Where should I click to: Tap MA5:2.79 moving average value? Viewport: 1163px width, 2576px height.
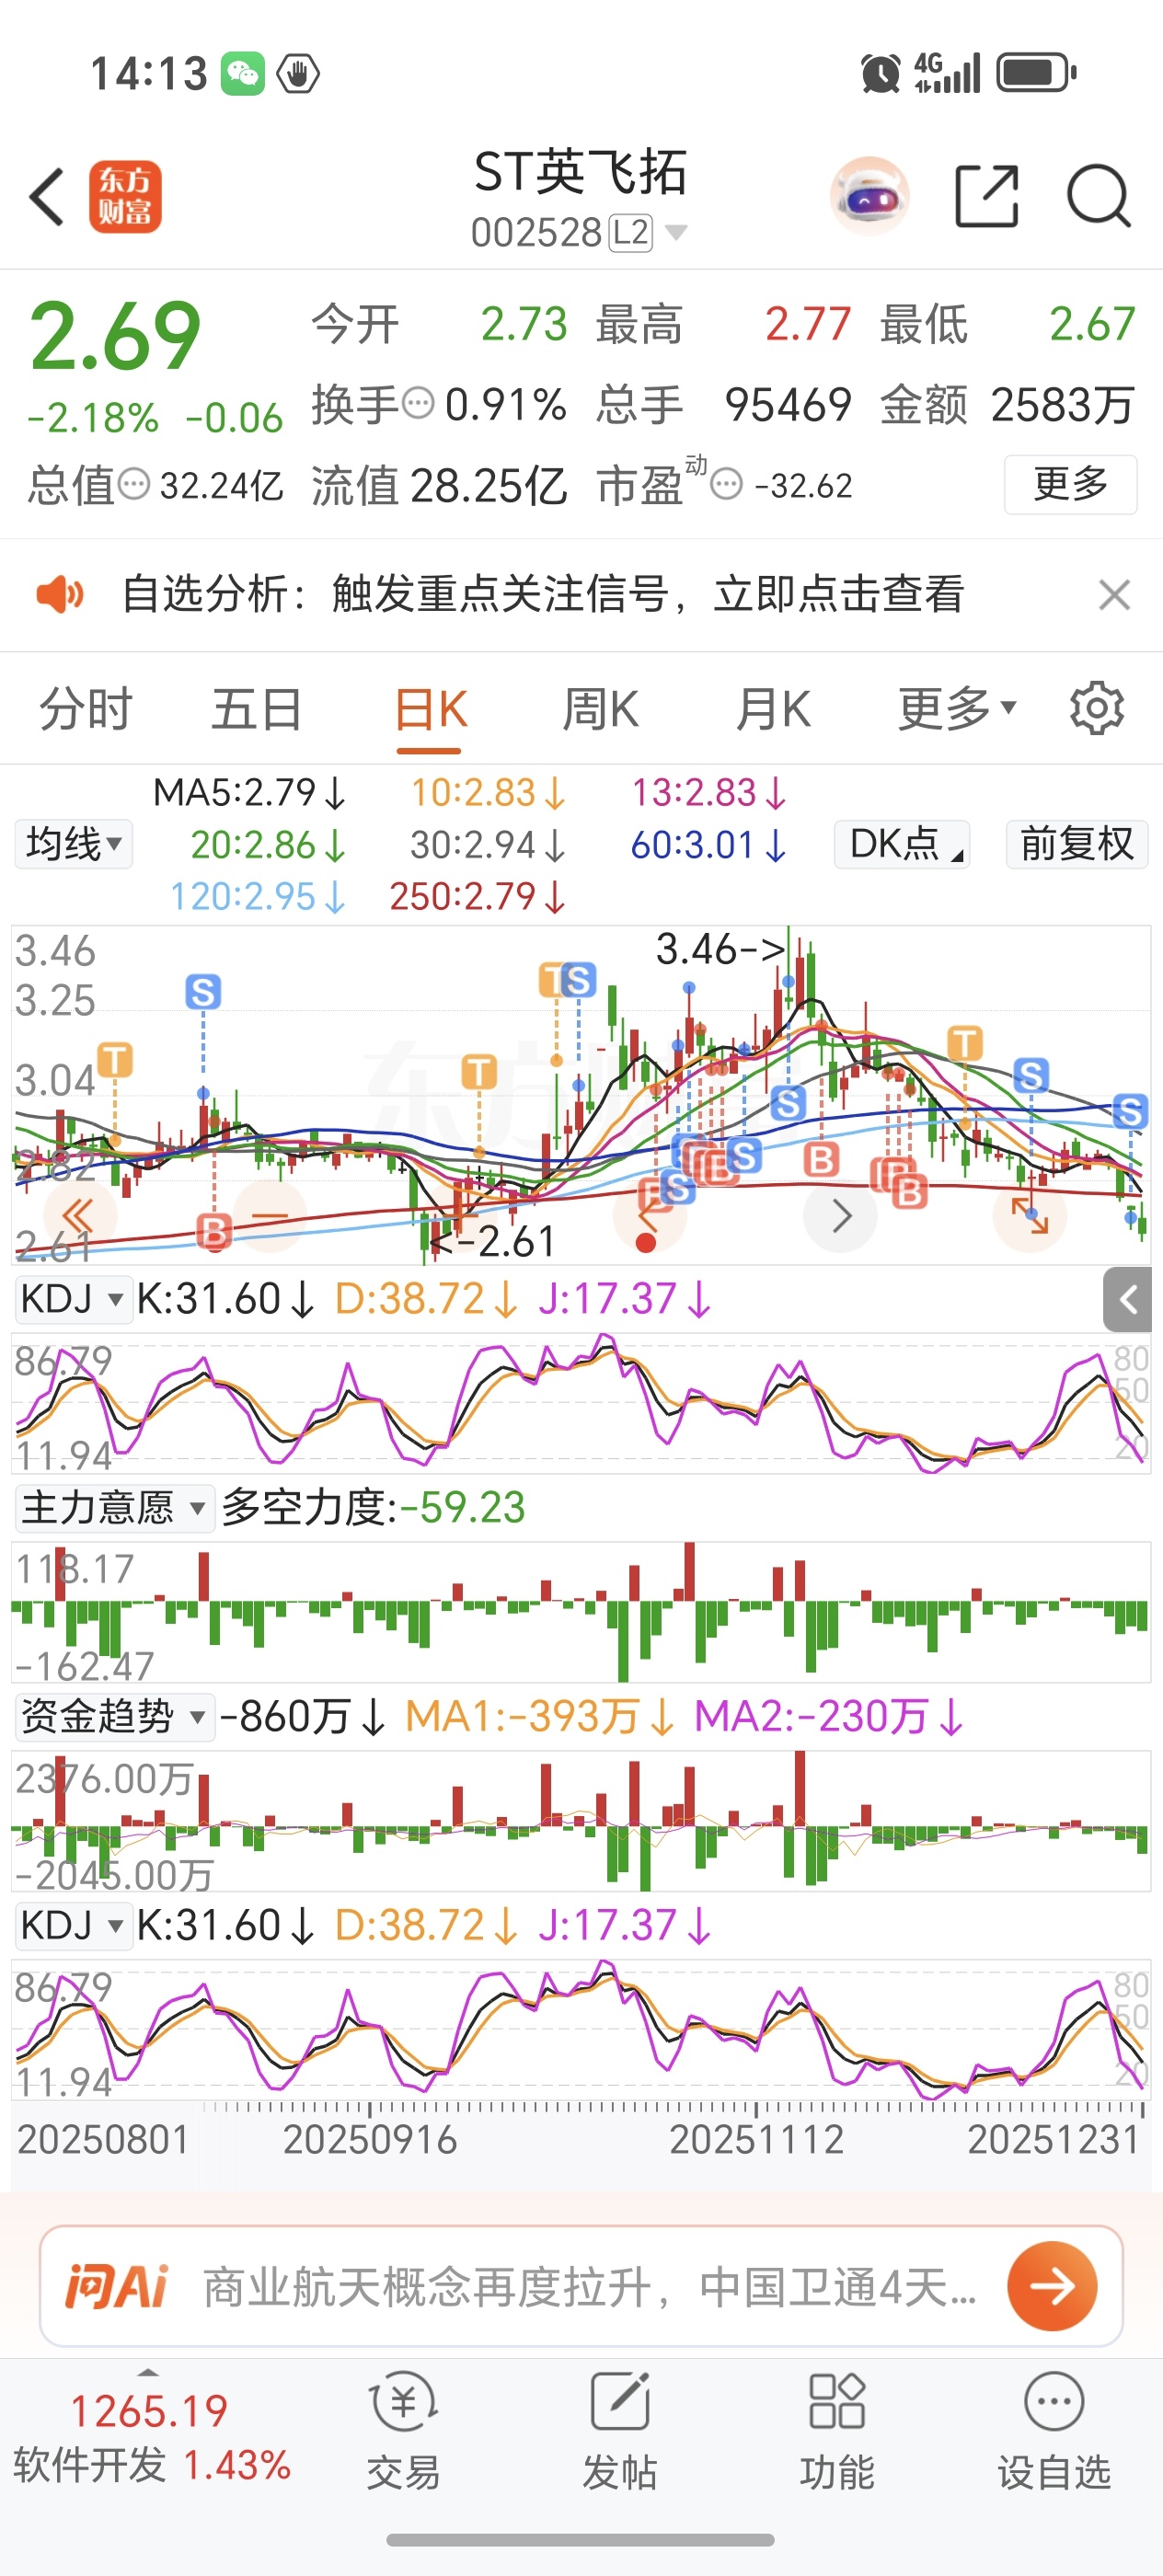249,793
